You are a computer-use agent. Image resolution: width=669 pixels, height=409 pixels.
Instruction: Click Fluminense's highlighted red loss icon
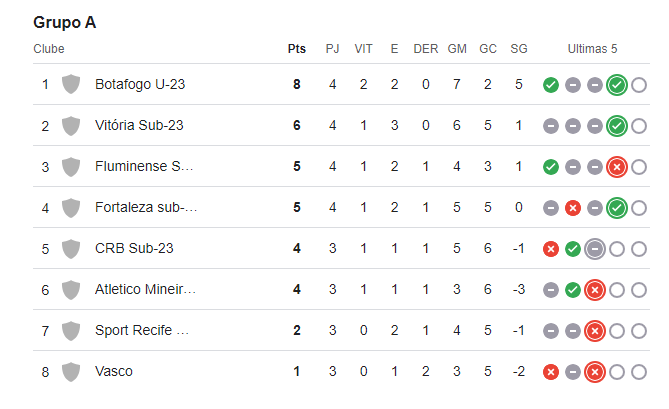point(617,167)
